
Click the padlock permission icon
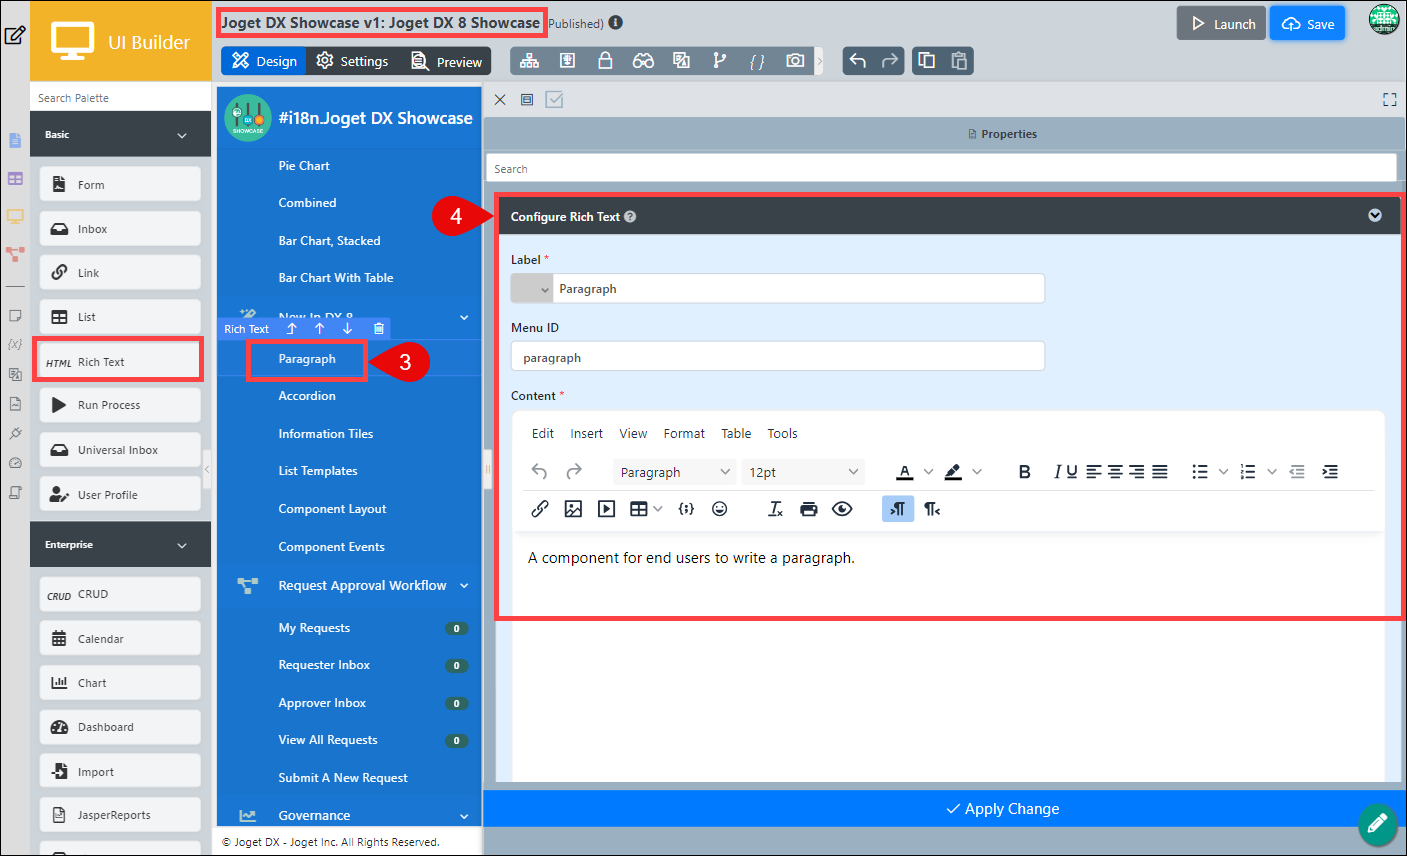point(605,61)
